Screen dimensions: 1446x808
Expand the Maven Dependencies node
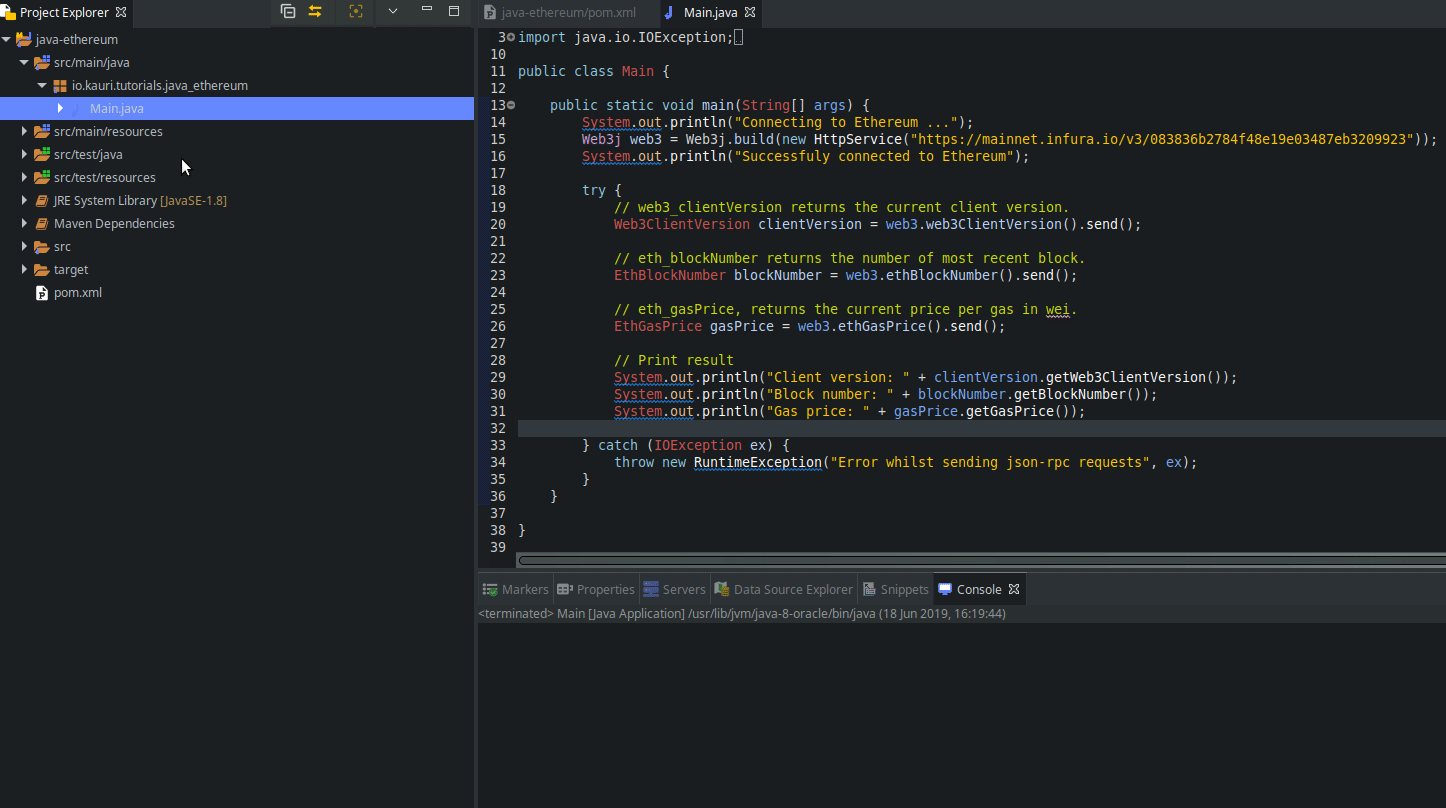[x=24, y=224]
